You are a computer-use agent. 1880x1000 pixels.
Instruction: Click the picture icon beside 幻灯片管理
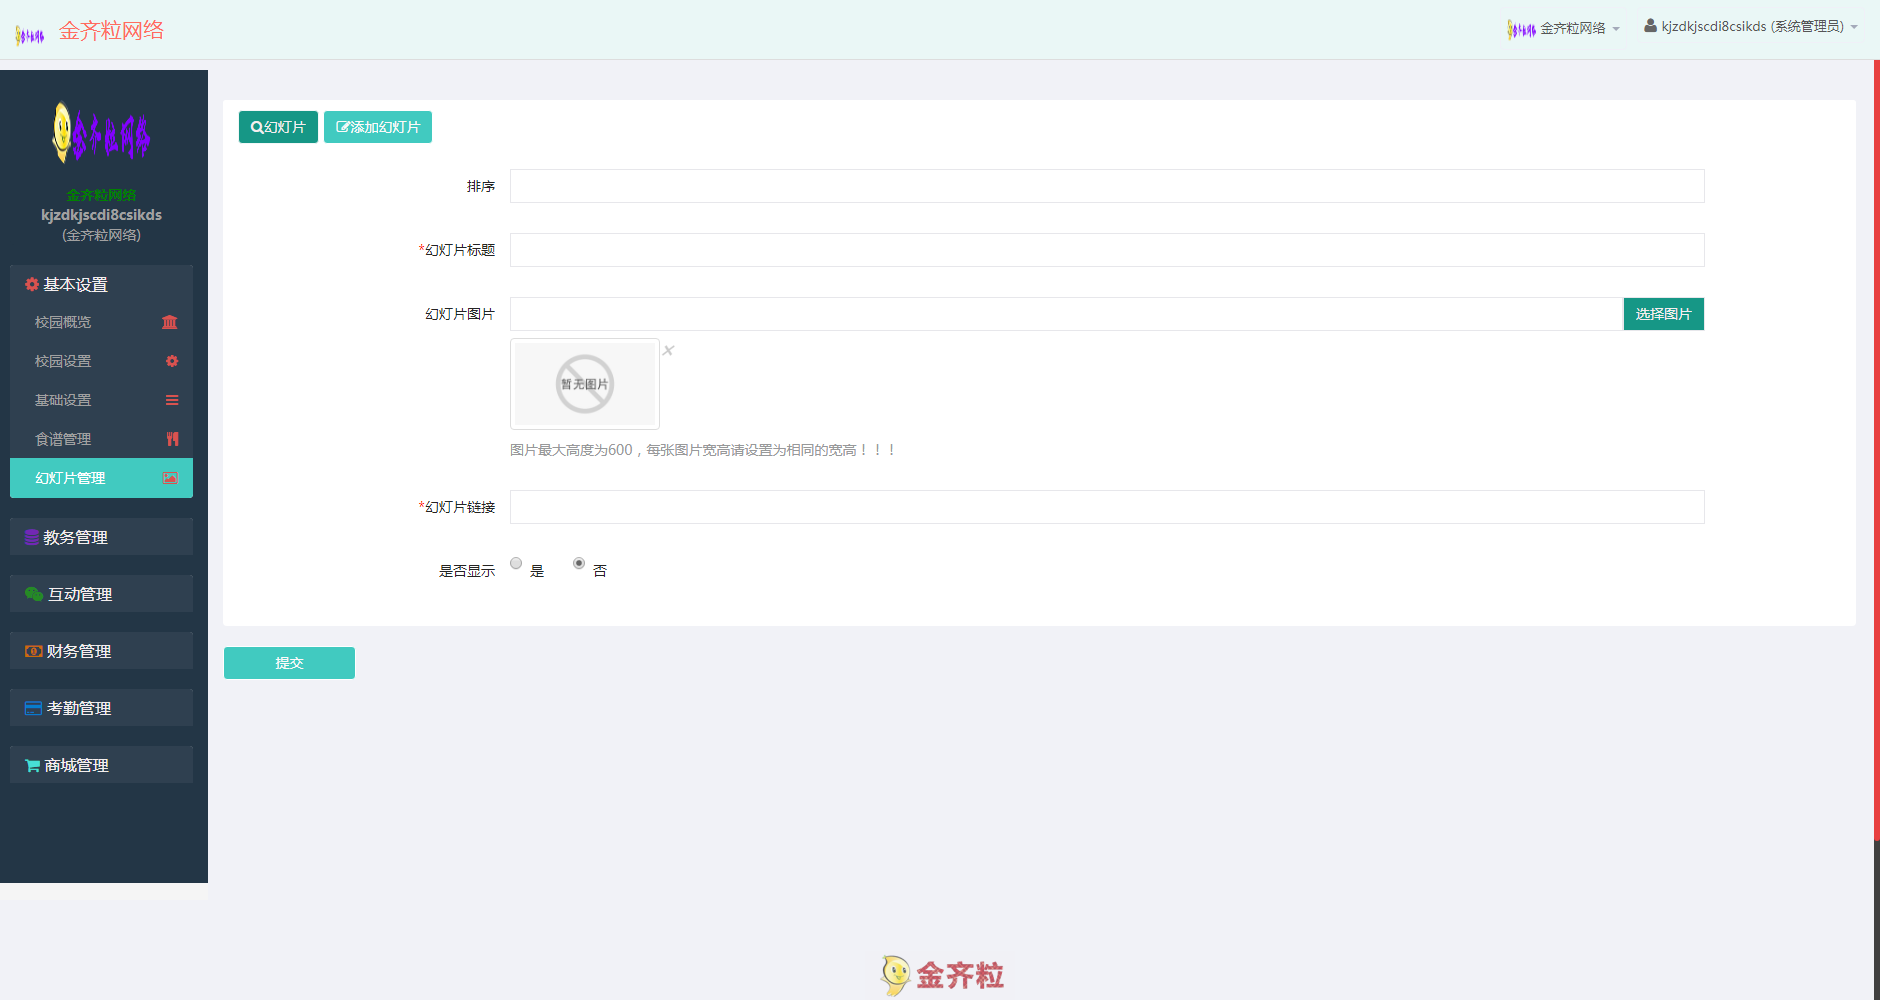[170, 478]
